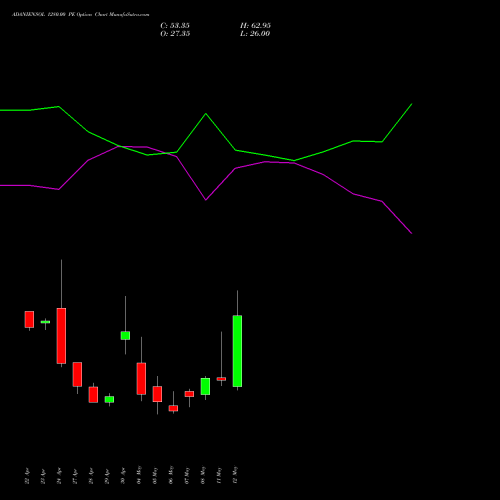Click the opening price value O: 27.35
The height and width of the screenshot is (500, 500).
tap(175, 34)
